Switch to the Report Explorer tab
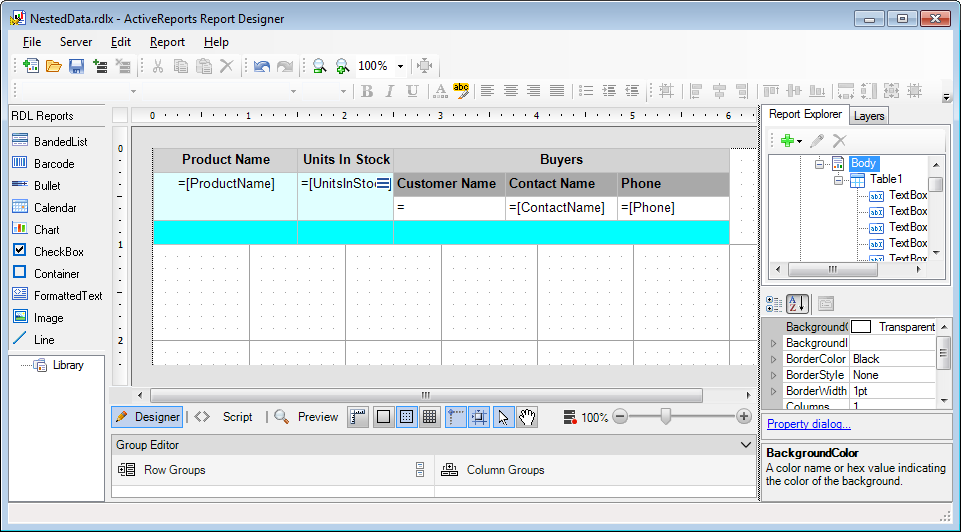 coord(805,115)
